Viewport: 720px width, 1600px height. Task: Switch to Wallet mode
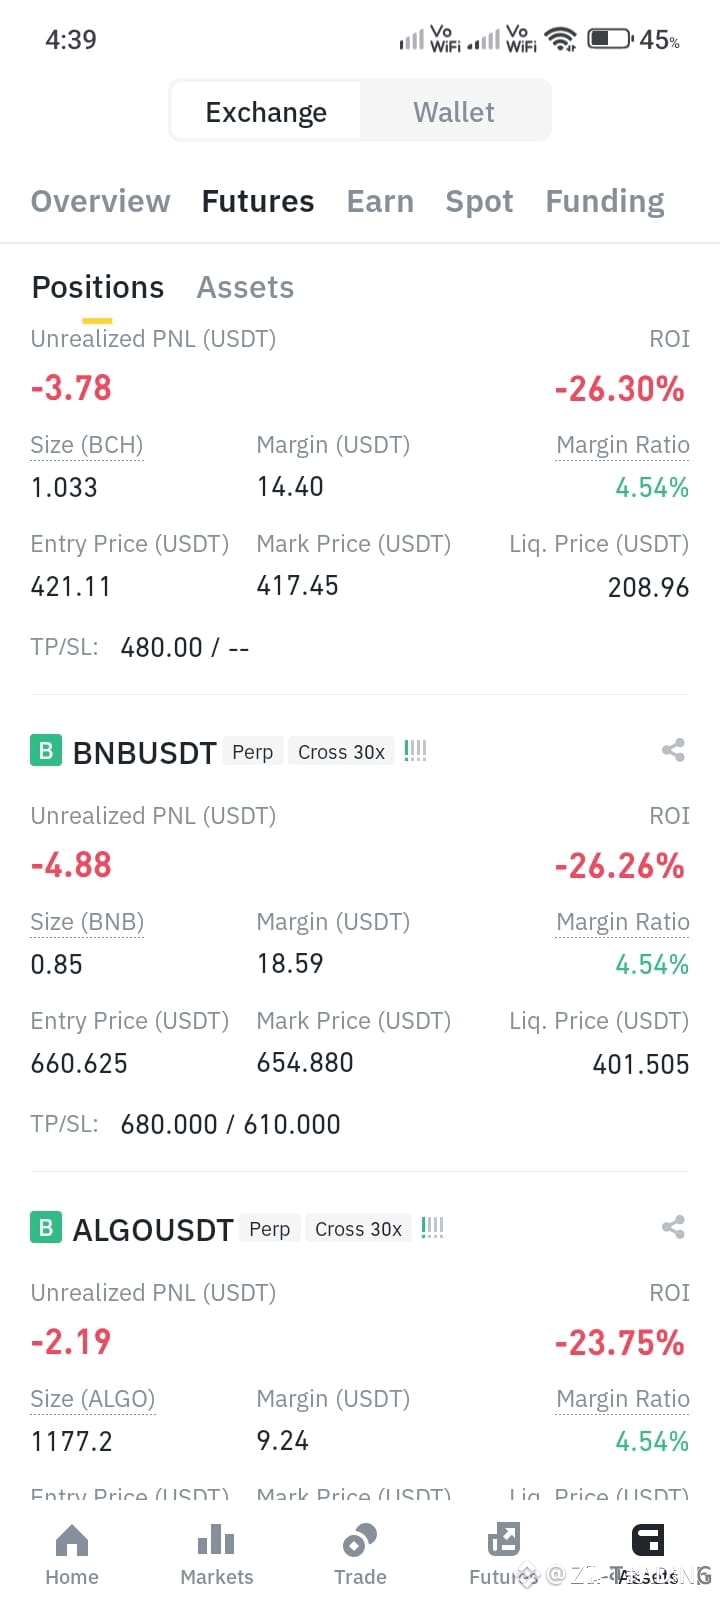coord(454,111)
